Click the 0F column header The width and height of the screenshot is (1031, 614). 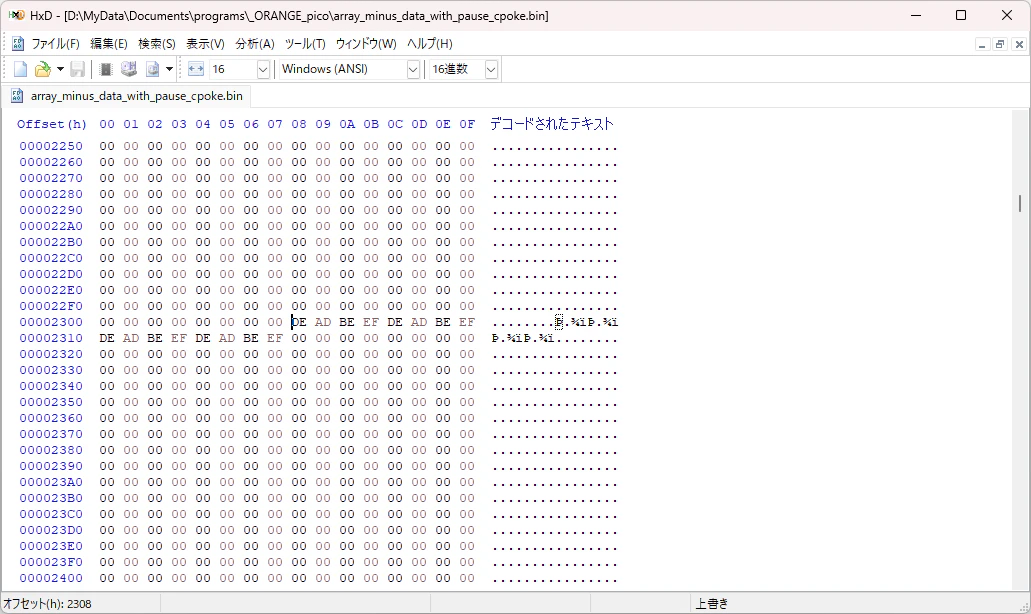coord(467,124)
